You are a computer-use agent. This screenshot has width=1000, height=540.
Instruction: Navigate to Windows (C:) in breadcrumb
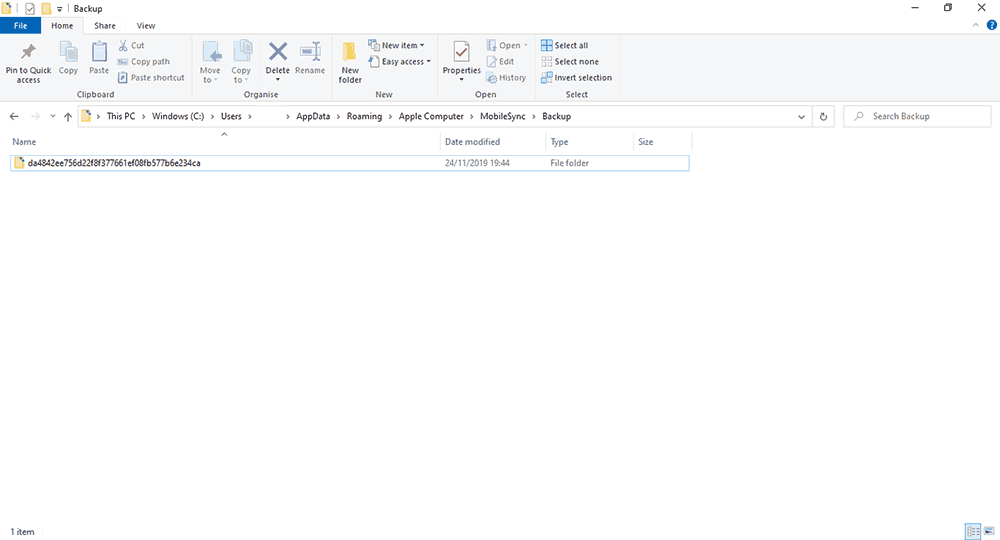pos(178,116)
